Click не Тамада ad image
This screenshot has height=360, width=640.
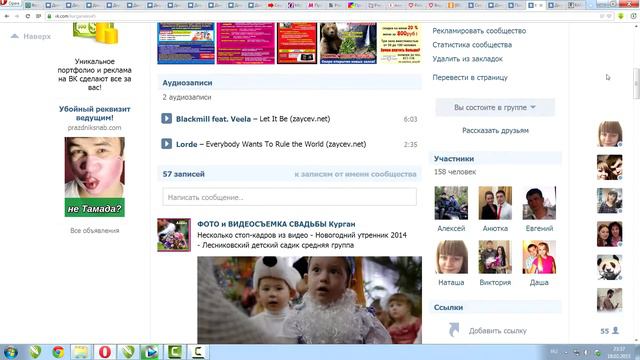tap(95, 177)
